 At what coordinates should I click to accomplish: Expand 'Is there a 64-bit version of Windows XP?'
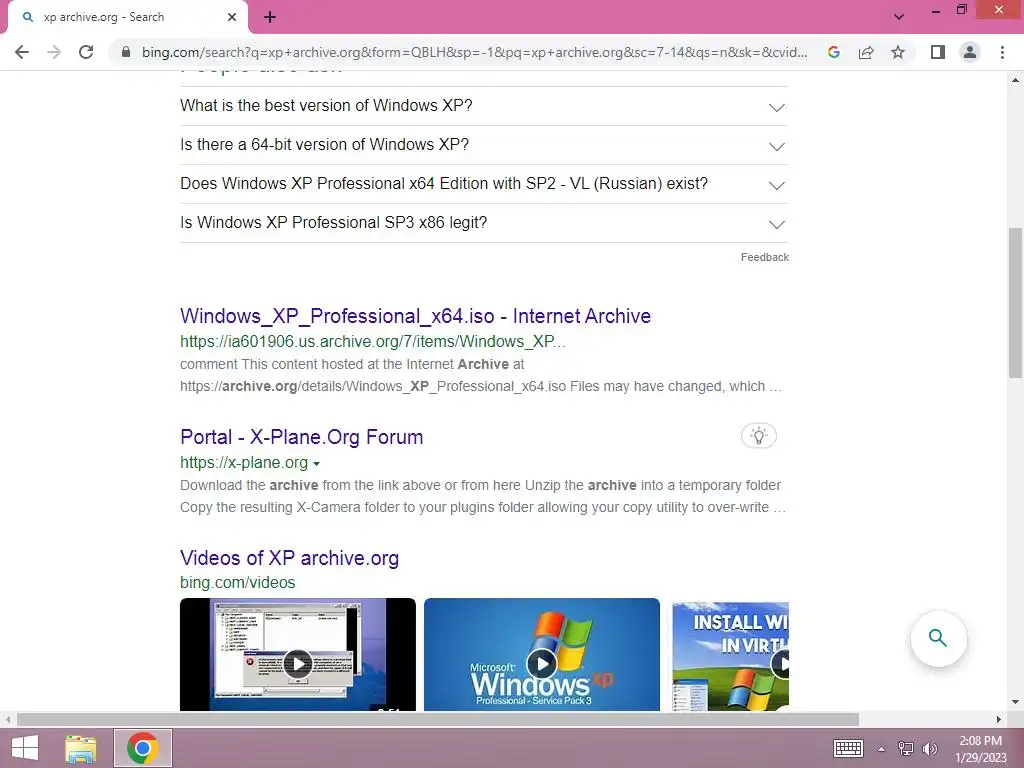click(484, 145)
